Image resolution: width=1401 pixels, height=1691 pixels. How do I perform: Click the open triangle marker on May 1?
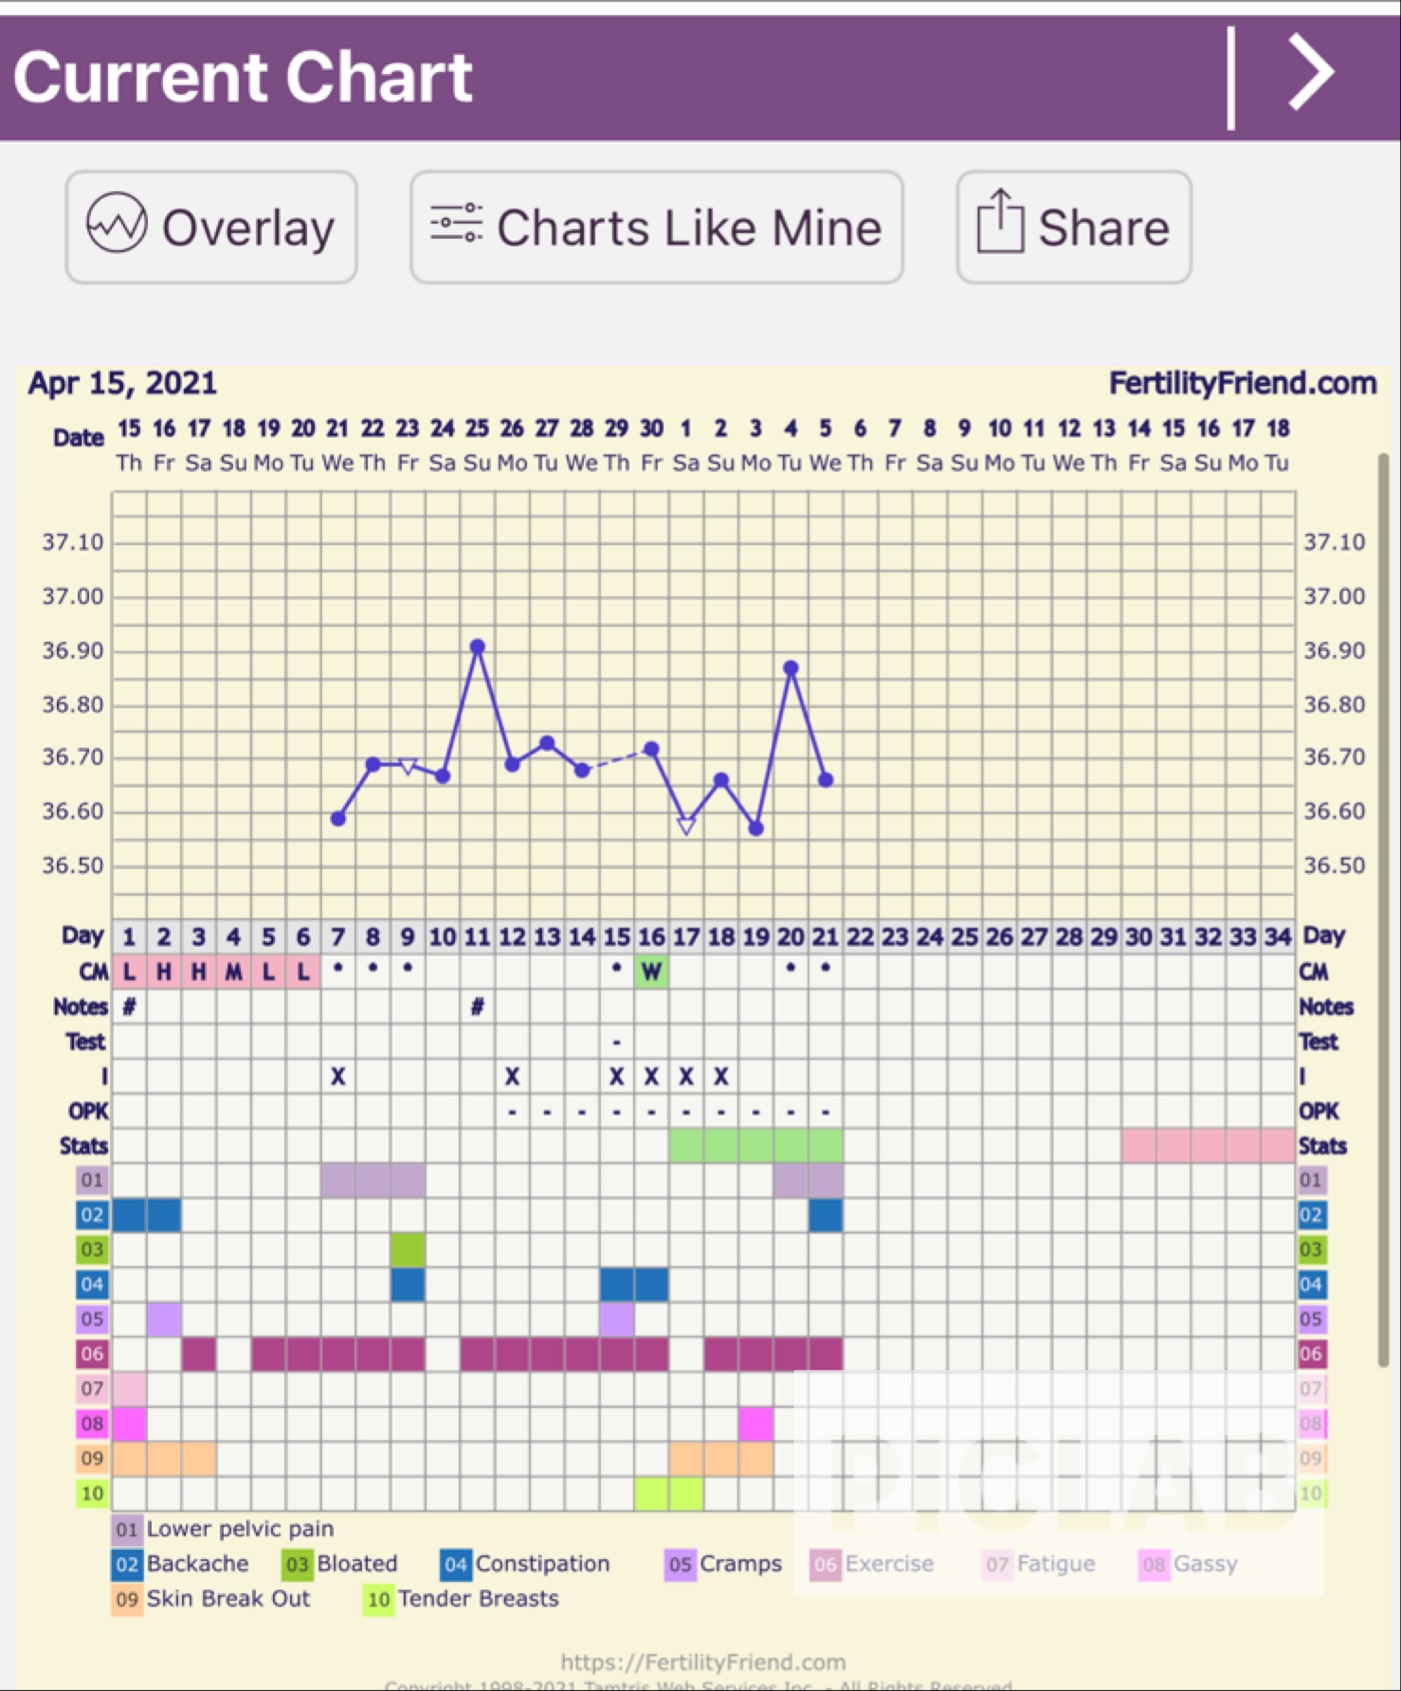pos(686,826)
